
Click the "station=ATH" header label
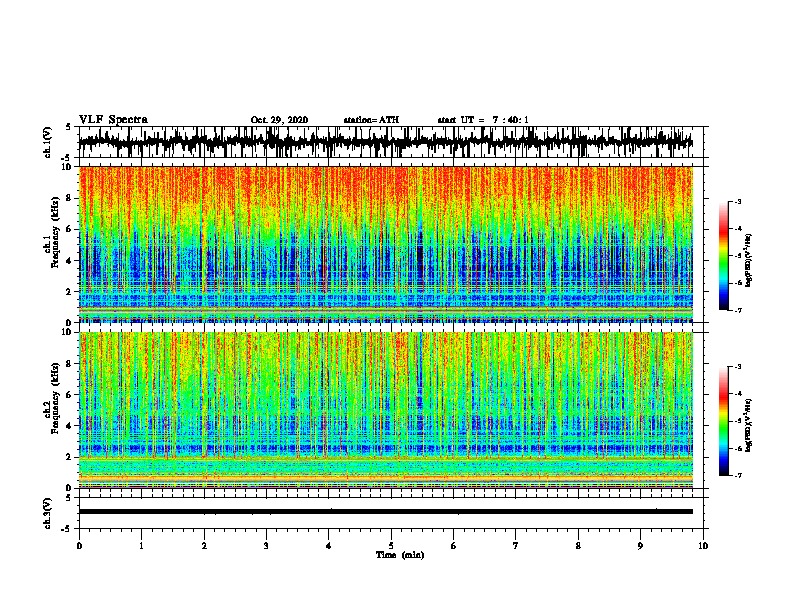pyautogui.click(x=371, y=120)
